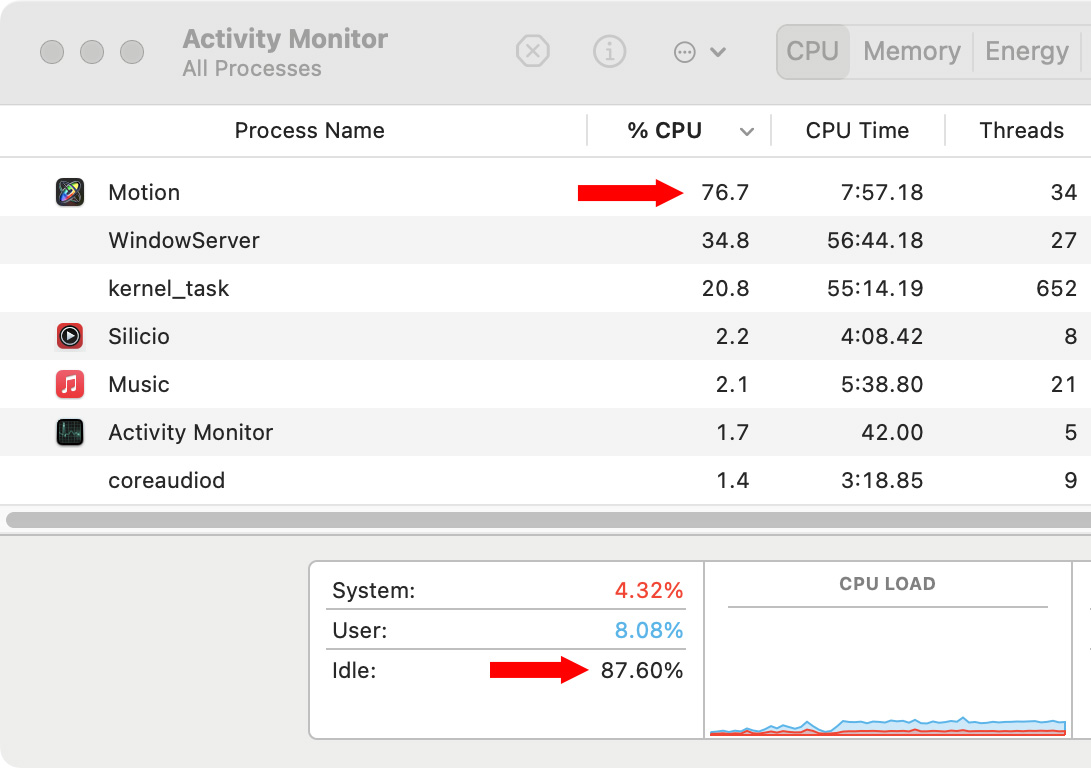This screenshot has width=1091, height=768.
Task: Sort by Process Name column
Action: tap(309, 131)
